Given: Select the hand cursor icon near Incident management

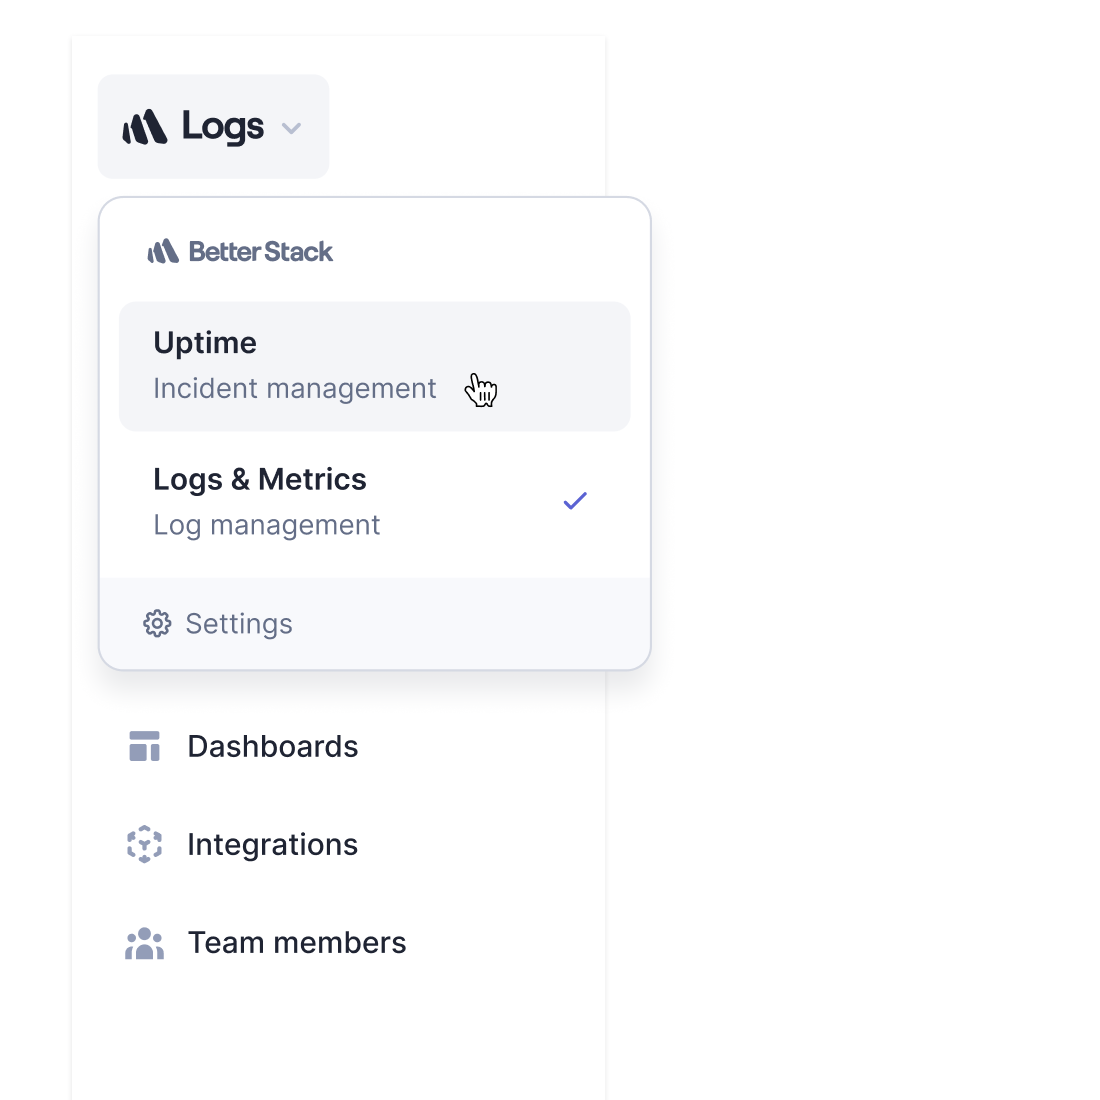Looking at the screenshot, I should point(480,390).
